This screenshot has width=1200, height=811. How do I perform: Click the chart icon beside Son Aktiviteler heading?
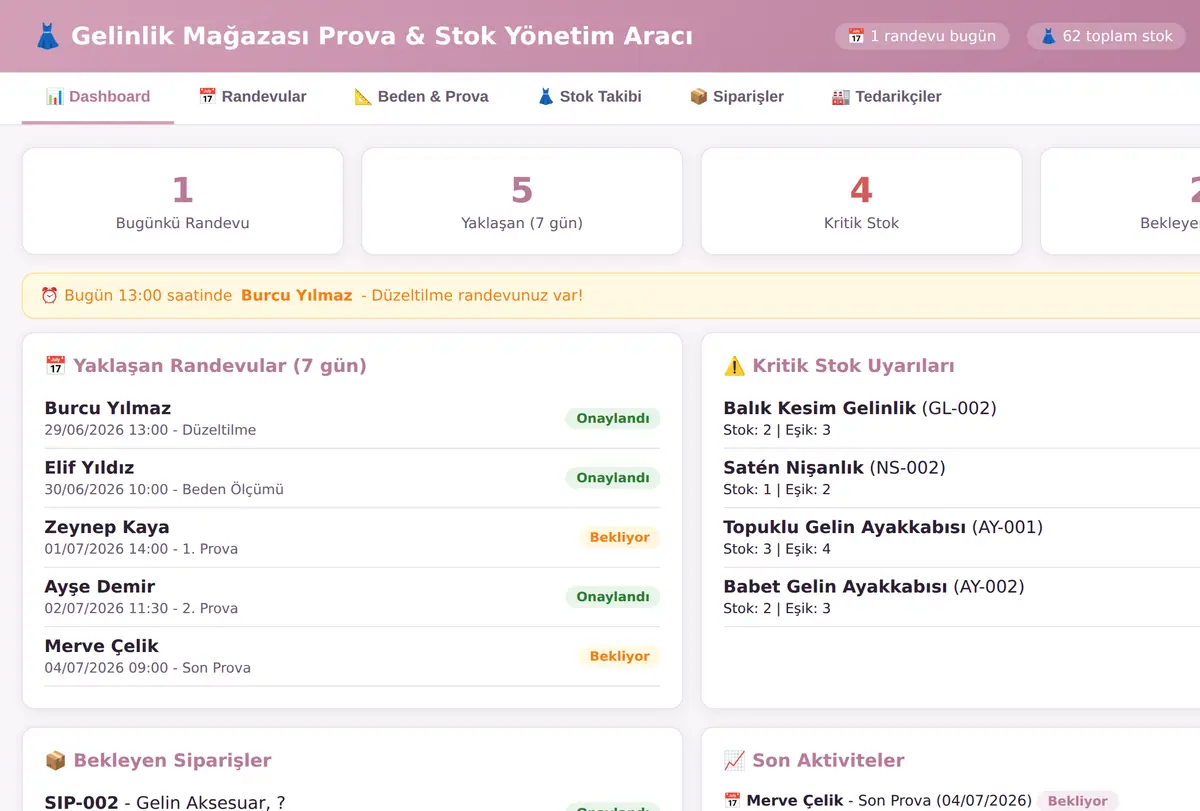coord(734,761)
